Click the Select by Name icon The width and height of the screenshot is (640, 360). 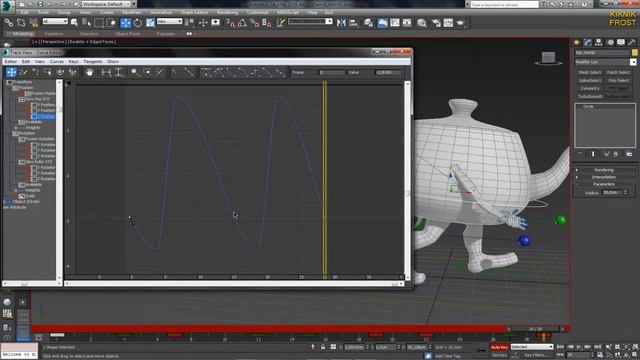point(87,23)
